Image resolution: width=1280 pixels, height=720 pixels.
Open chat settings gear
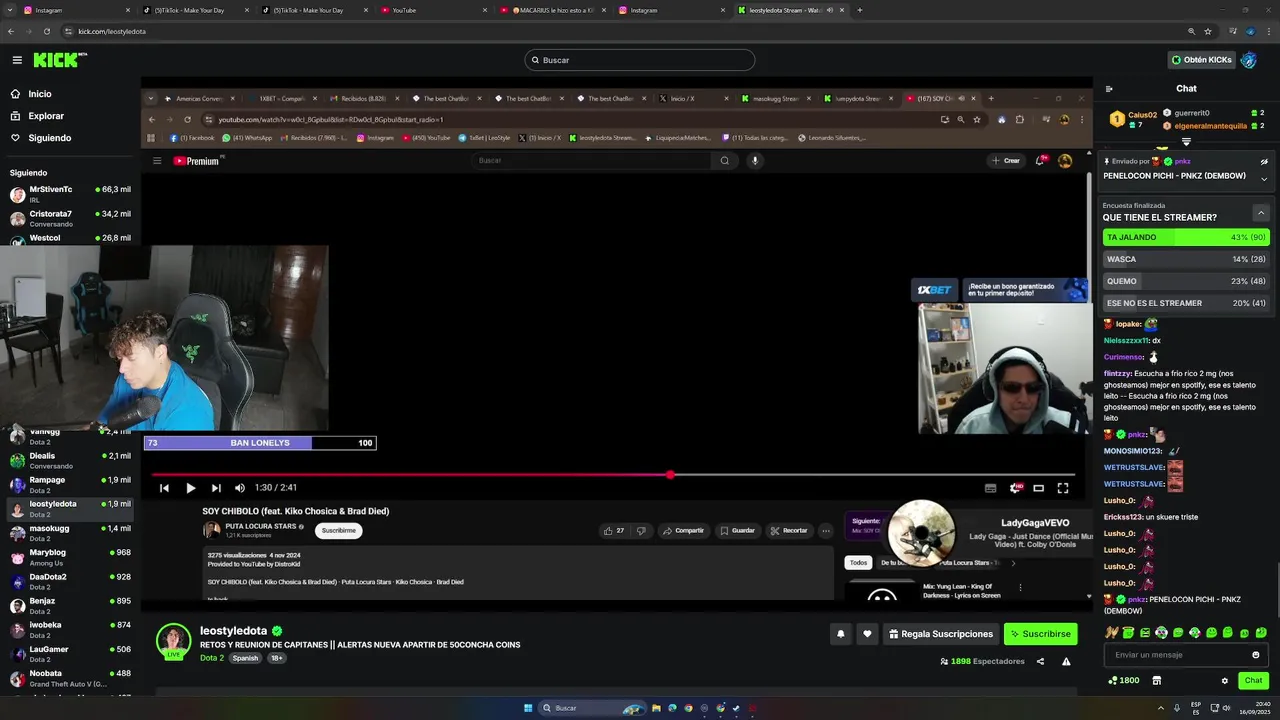click(x=1224, y=681)
